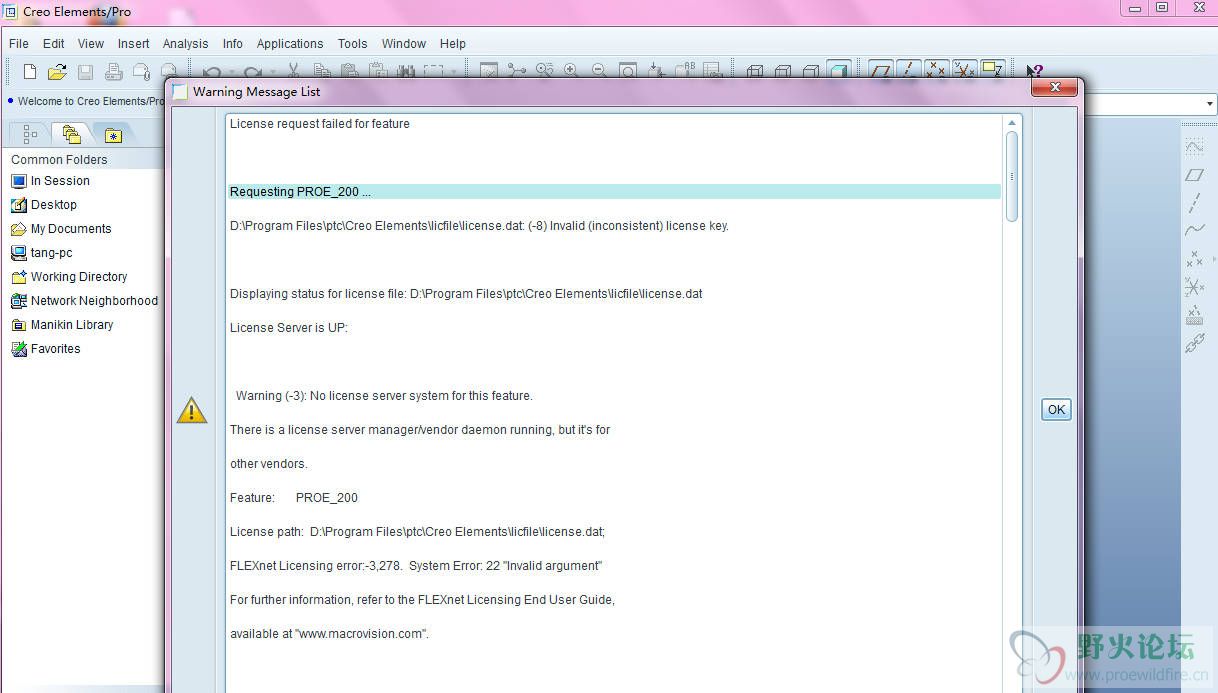Click the Datum Curve tool in right toolbar
Screen dimensions: 1218x693
click(x=1195, y=231)
